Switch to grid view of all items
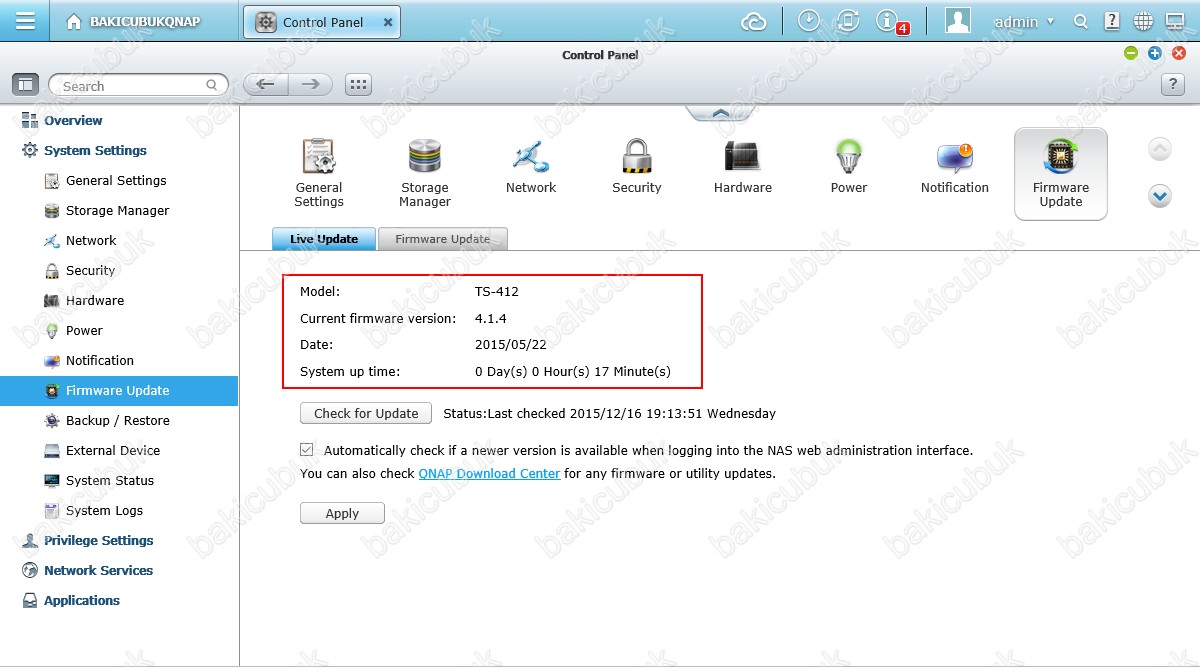Image resolution: width=1200 pixels, height=667 pixels. click(358, 85)
